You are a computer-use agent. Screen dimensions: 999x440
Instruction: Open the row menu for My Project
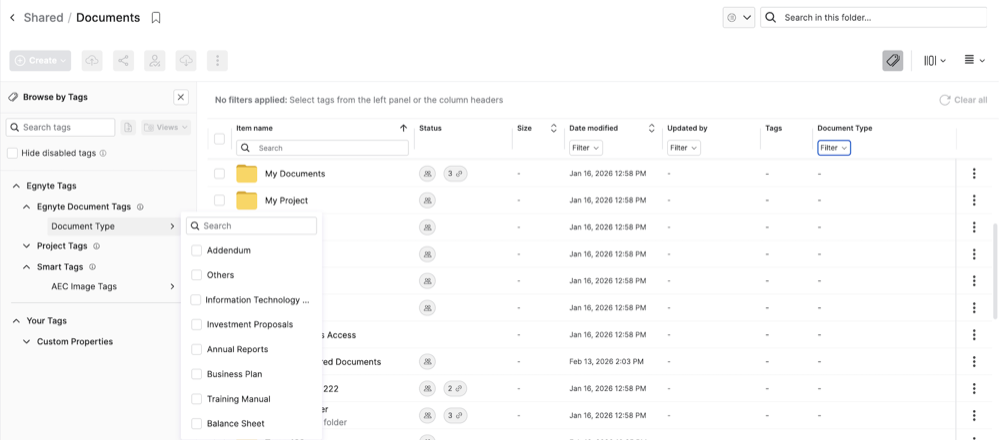pyautogui.click(x=974, y=200)
